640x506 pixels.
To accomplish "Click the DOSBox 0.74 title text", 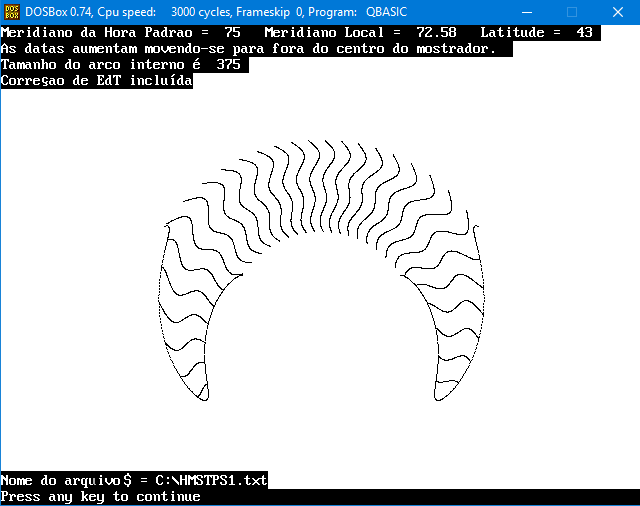I will [x=216, y=12].
